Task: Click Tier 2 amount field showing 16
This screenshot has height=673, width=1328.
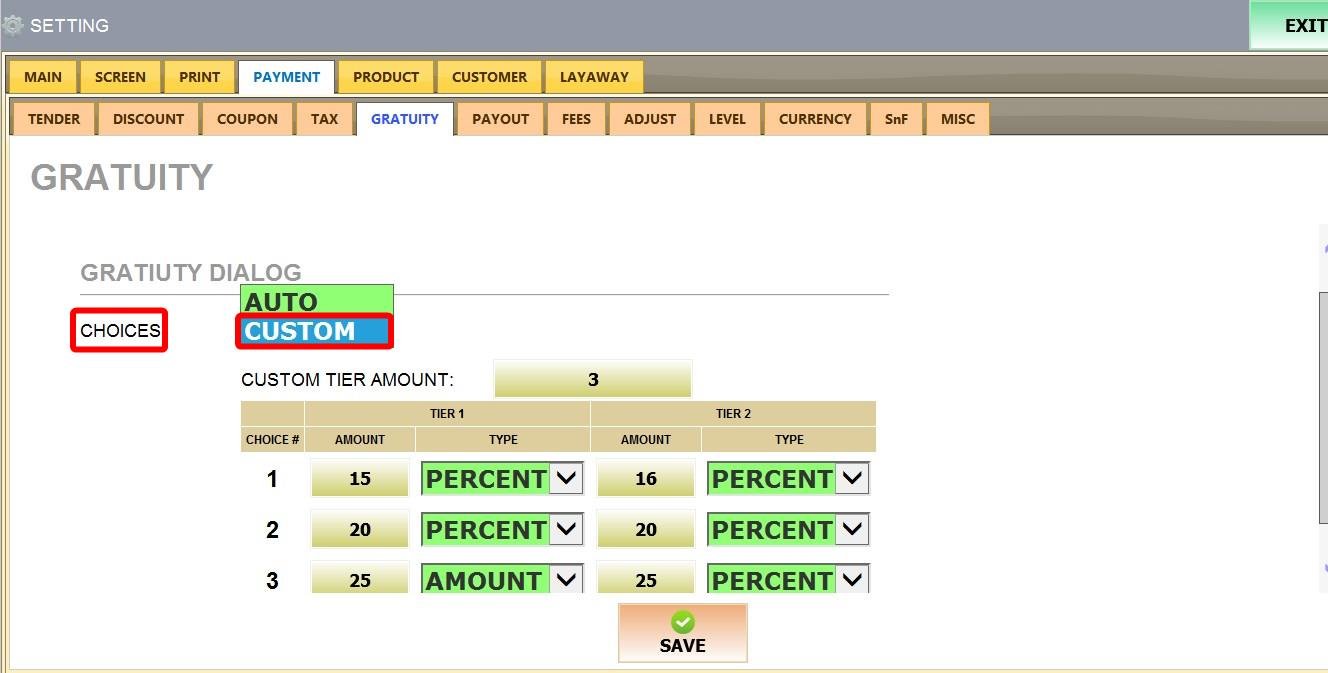Action: [646, 479]
